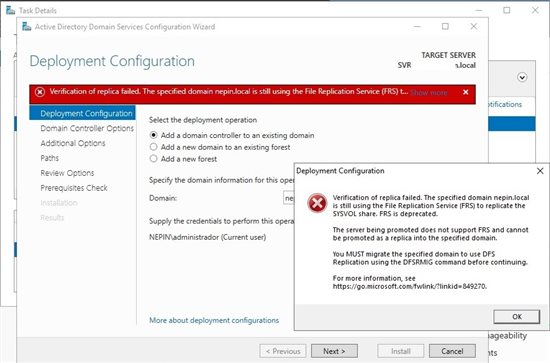Maximize the Configuration Wizard window
This screenshot has width=550, height=363.
[445, 26]
